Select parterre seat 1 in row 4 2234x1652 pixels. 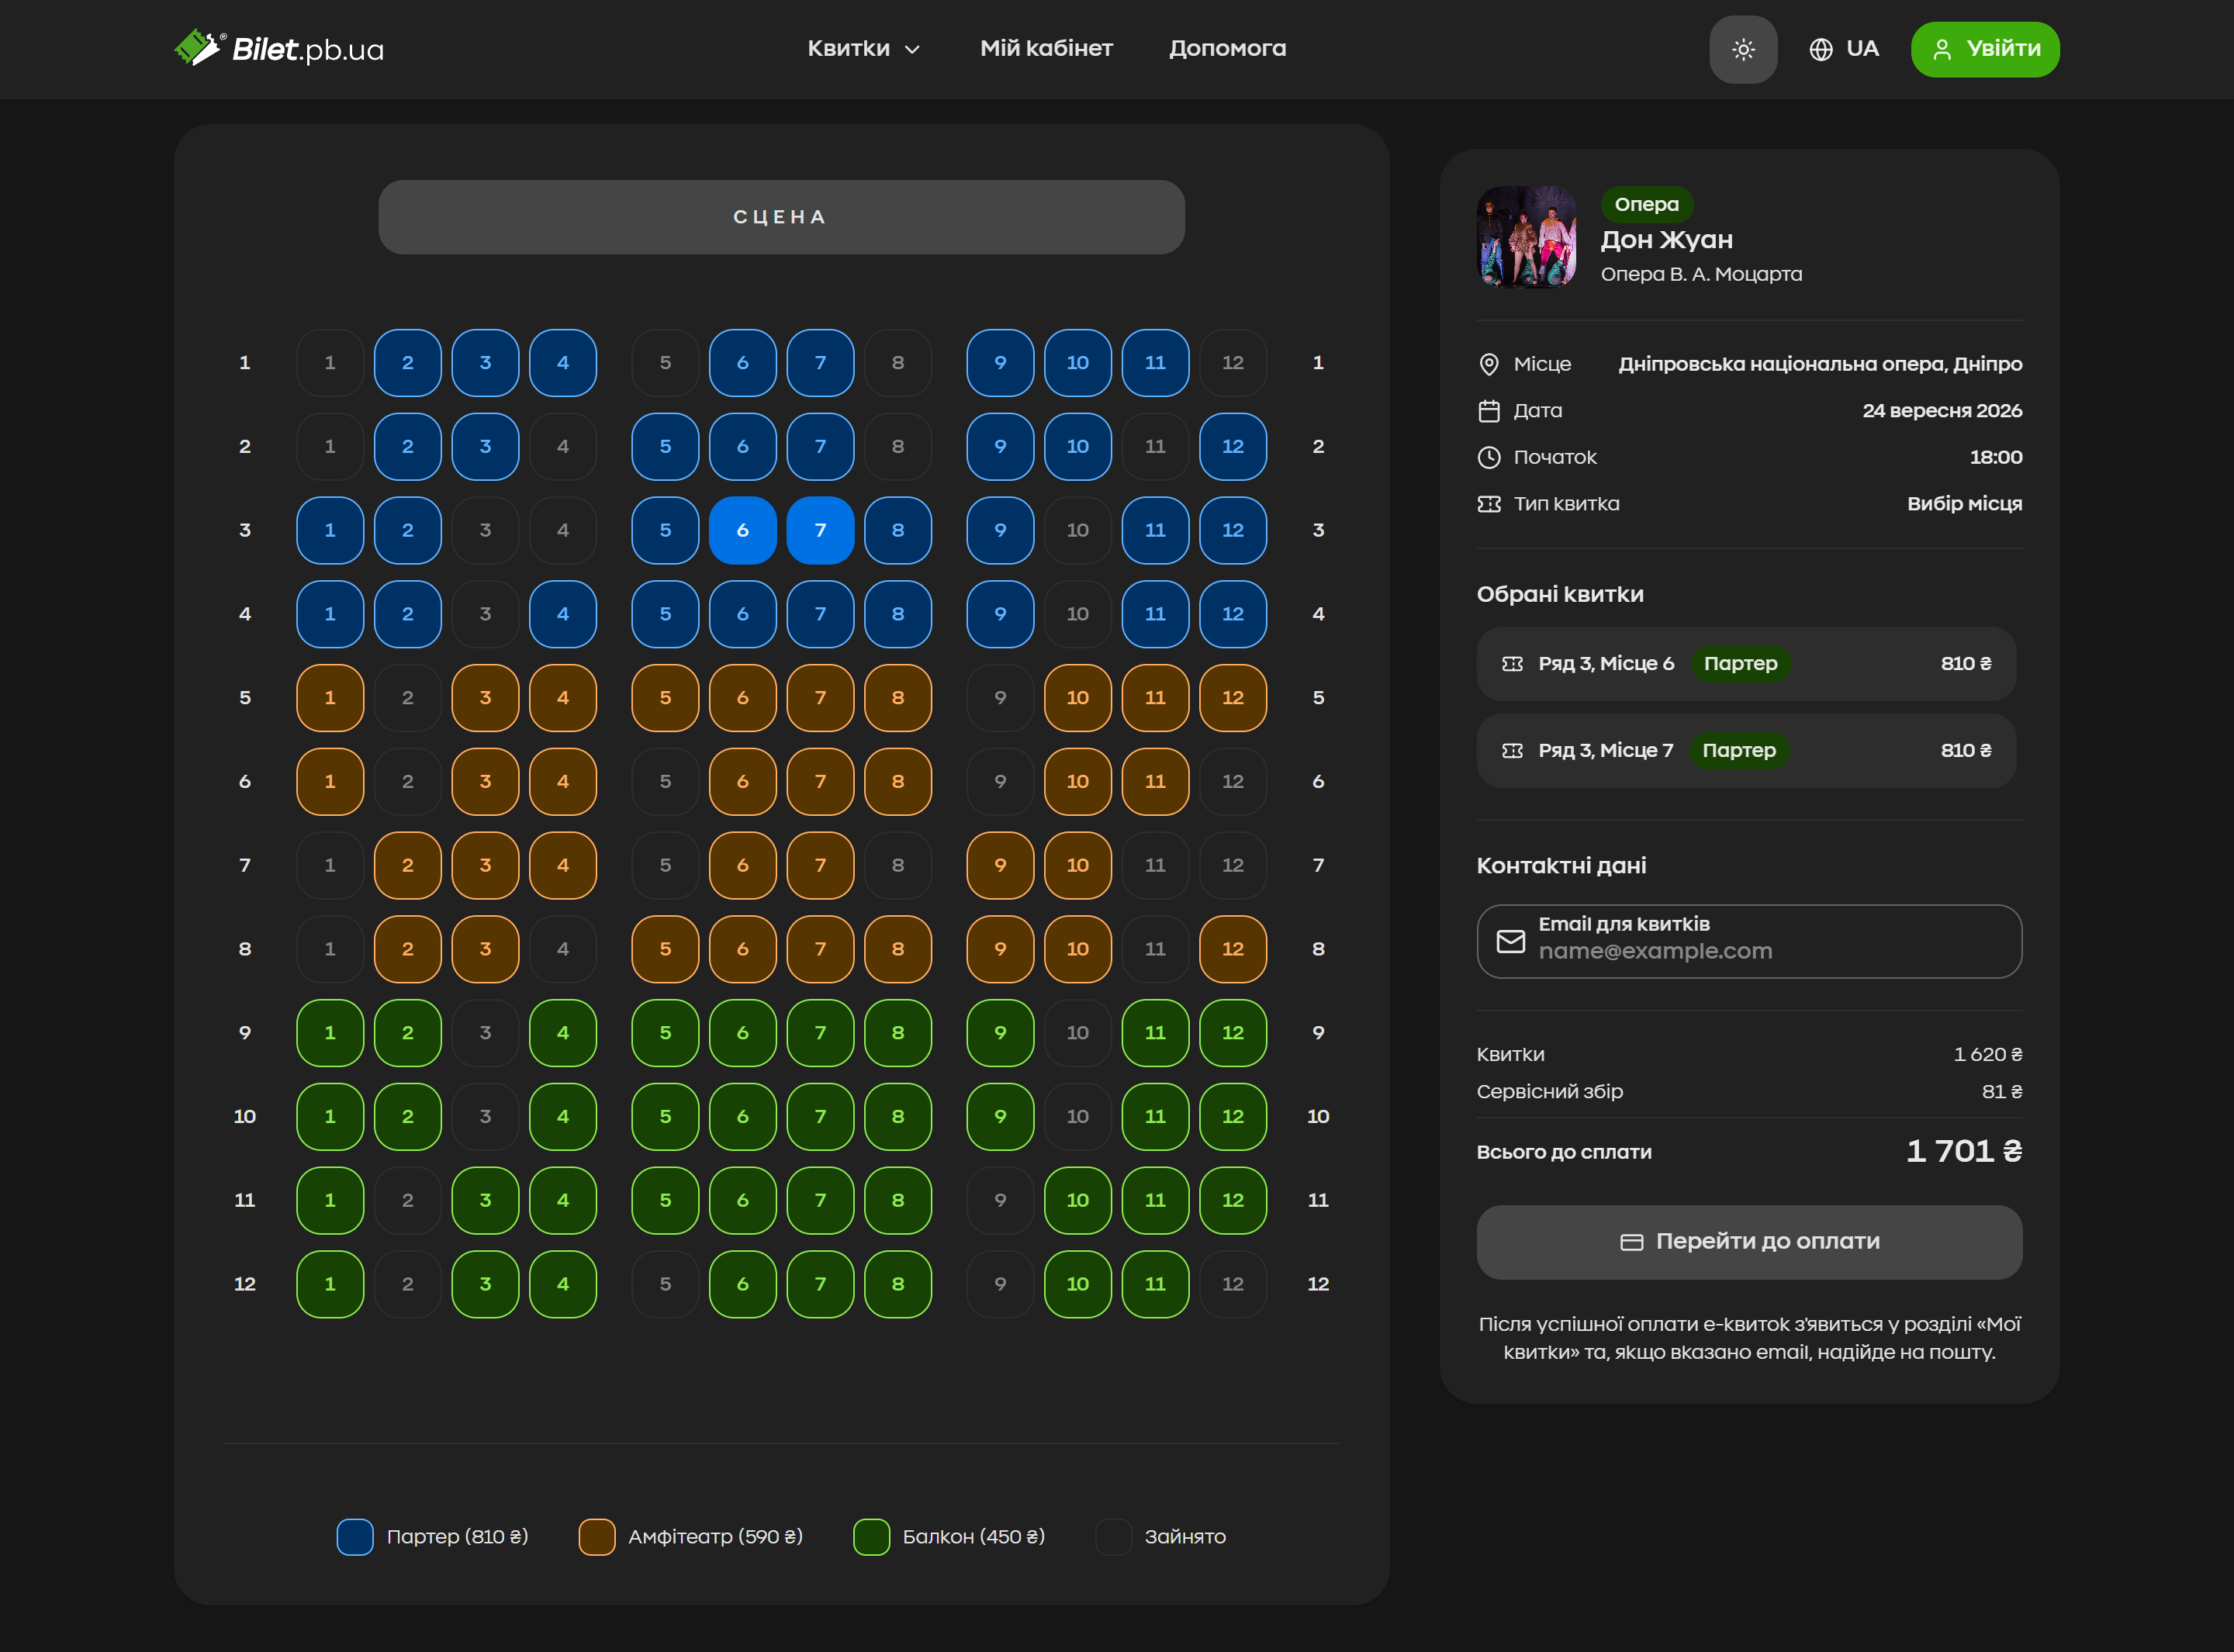pyautogui.click(x=330, y=614)
